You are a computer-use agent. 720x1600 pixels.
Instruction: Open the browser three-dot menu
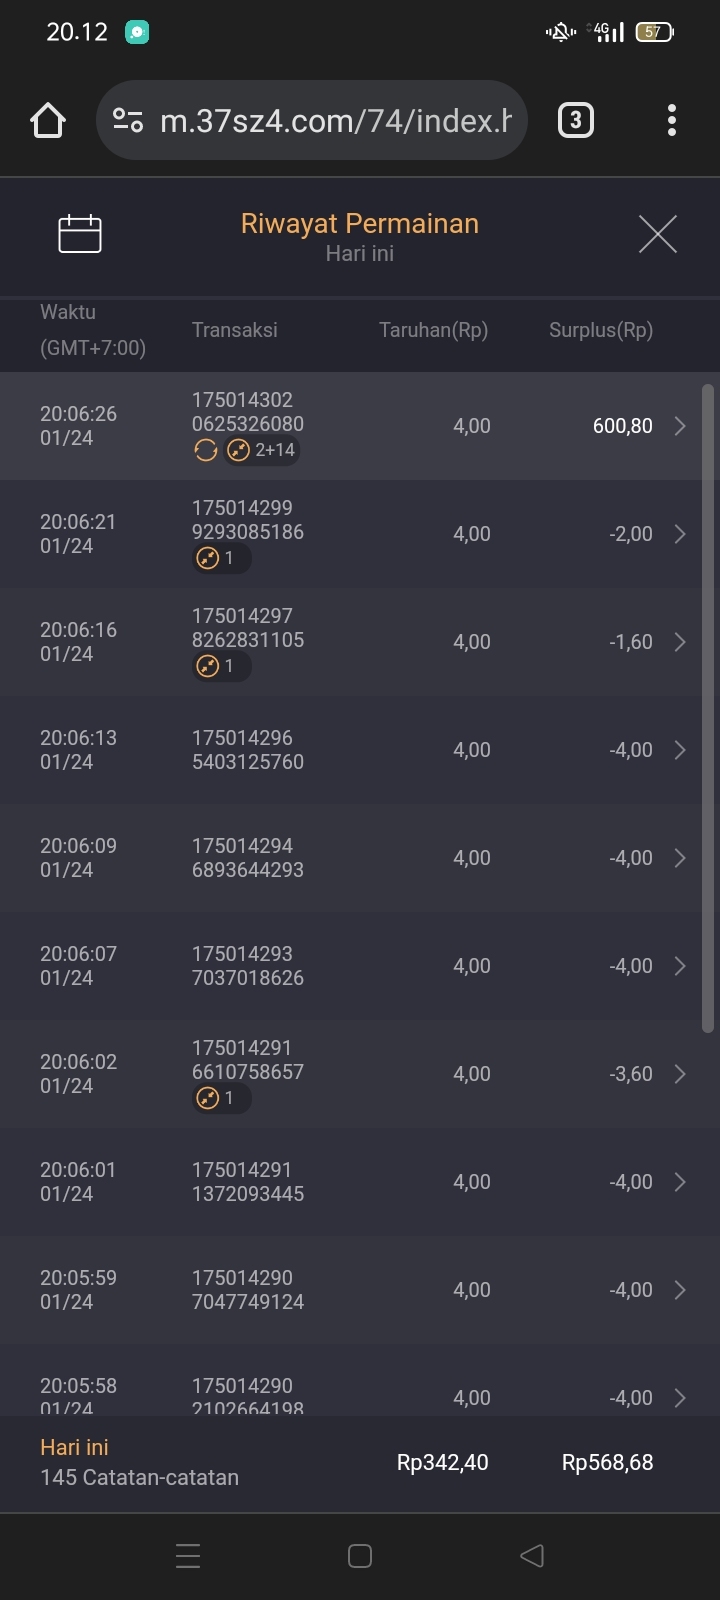672,121
